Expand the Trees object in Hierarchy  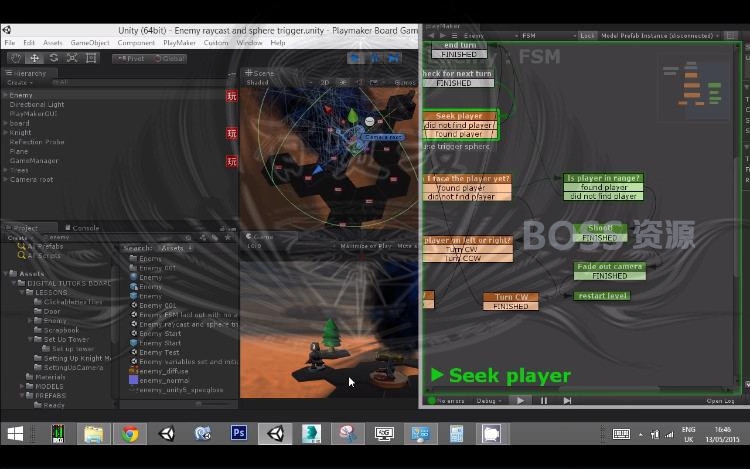coord(5,170)
